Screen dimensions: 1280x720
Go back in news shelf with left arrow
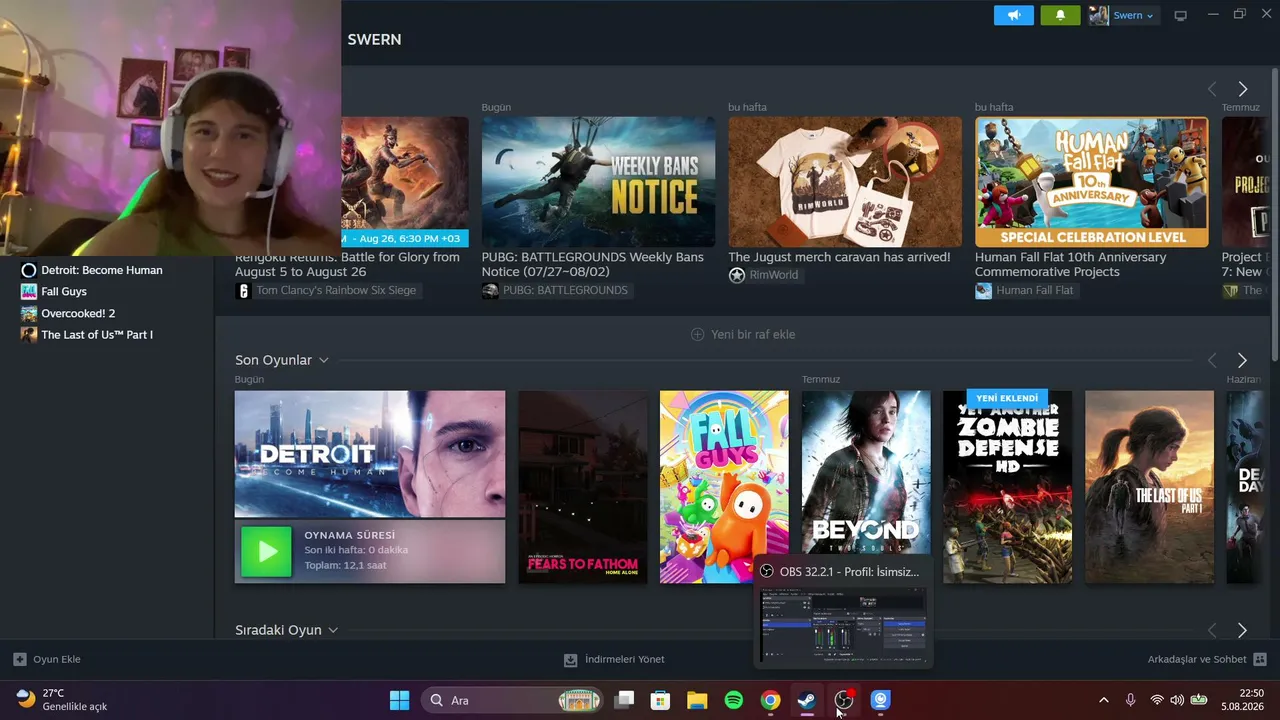[1212, 89]
